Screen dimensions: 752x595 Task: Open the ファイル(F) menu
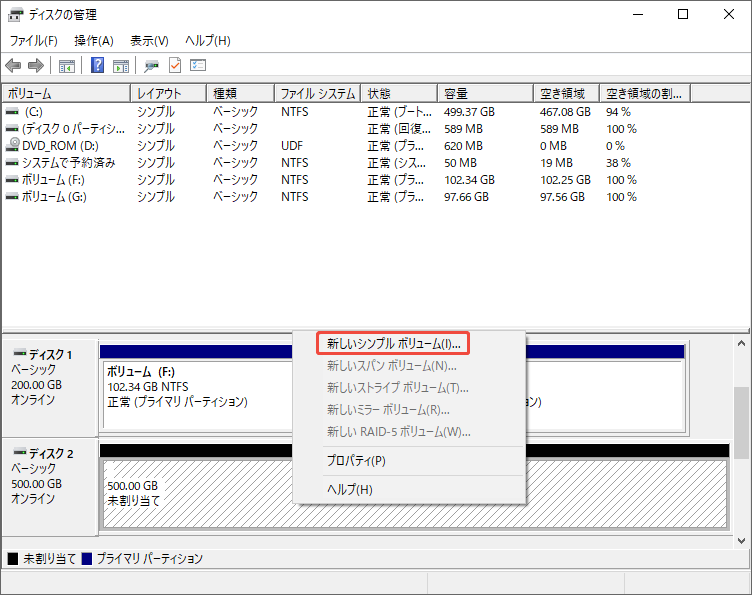[34, 41]
